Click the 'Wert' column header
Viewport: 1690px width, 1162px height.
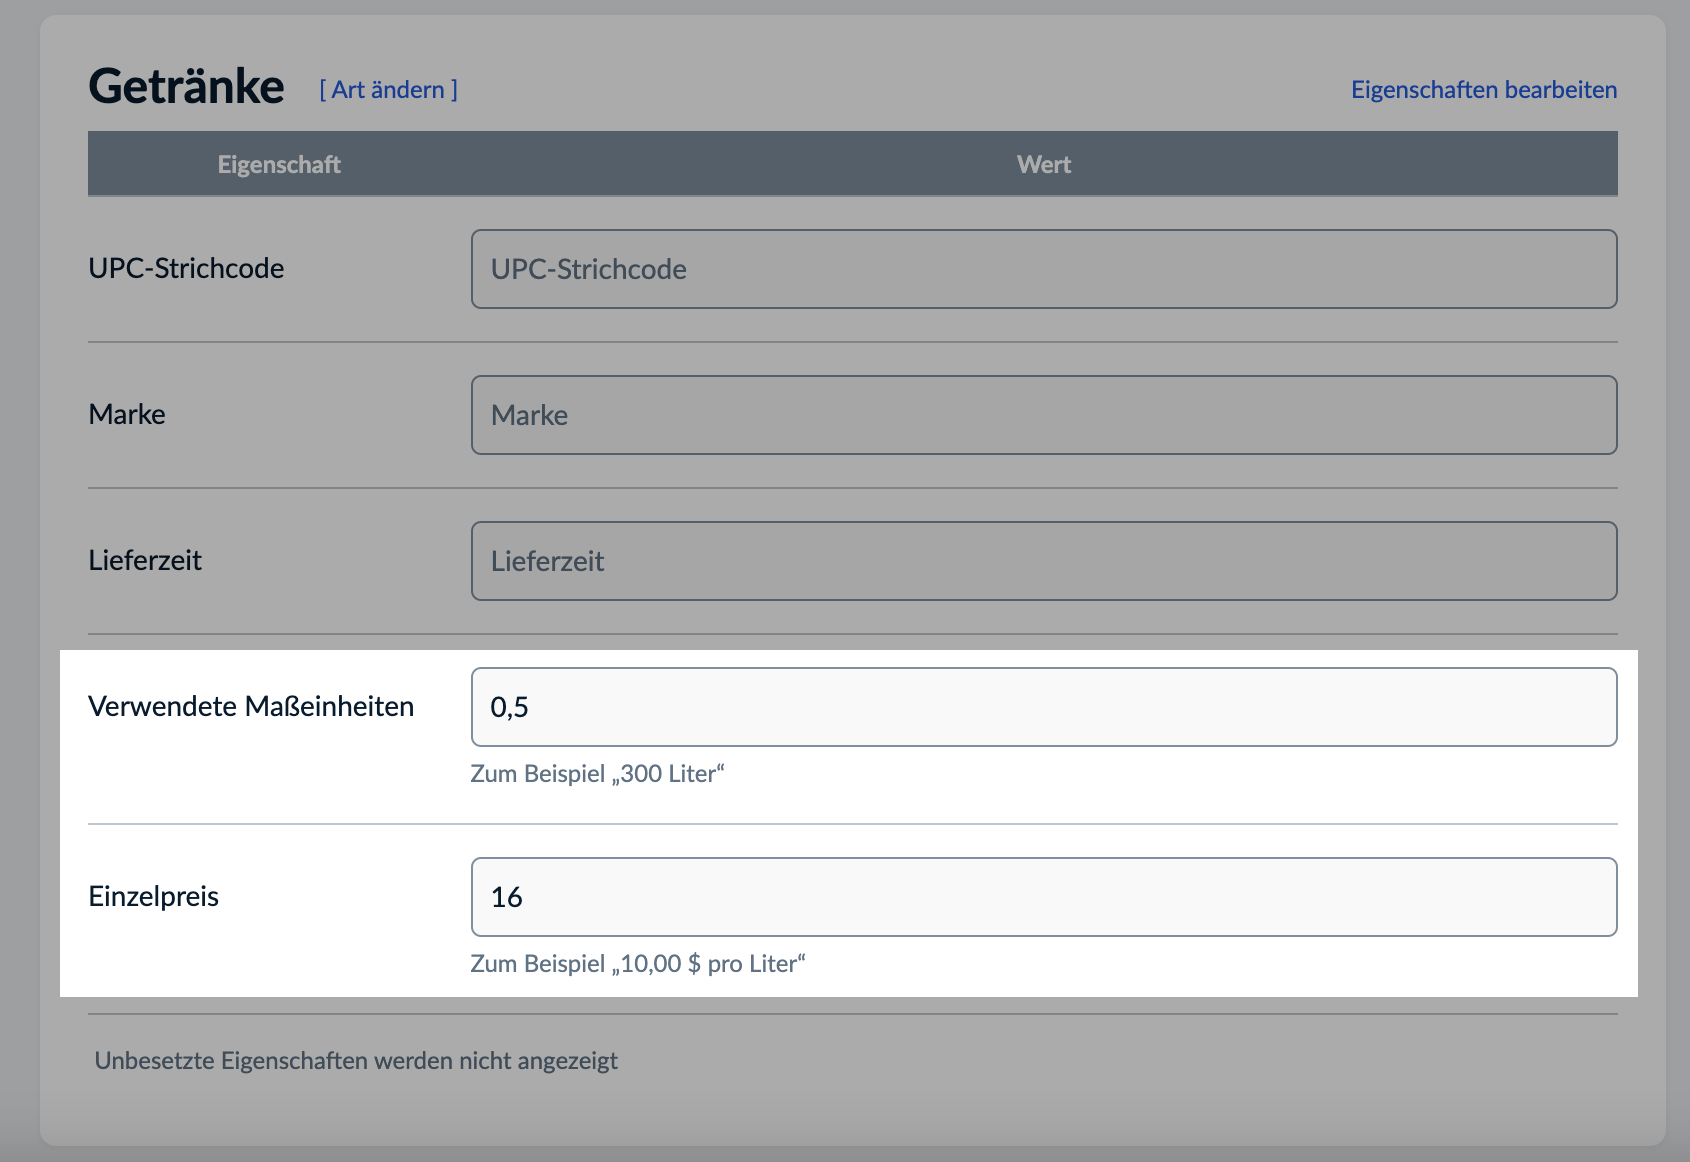[1043, 165]
